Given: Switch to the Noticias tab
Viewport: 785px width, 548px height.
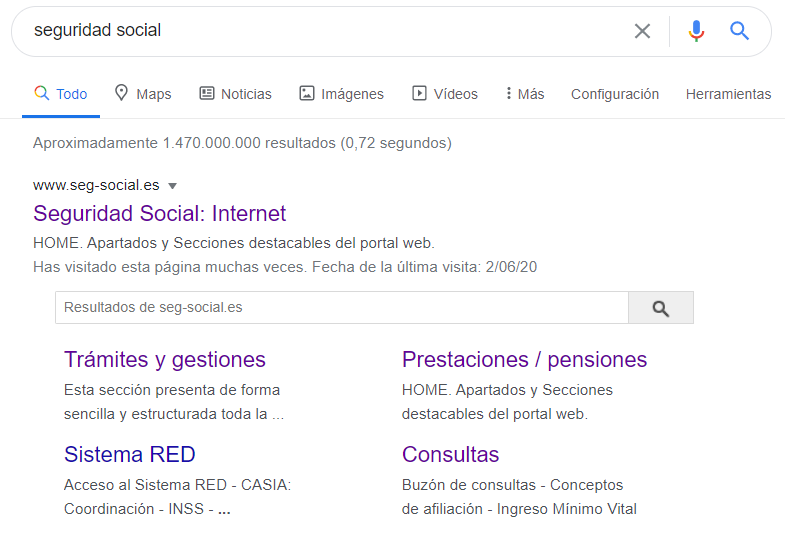Looking at the screenshot, I should coord(236,94).
